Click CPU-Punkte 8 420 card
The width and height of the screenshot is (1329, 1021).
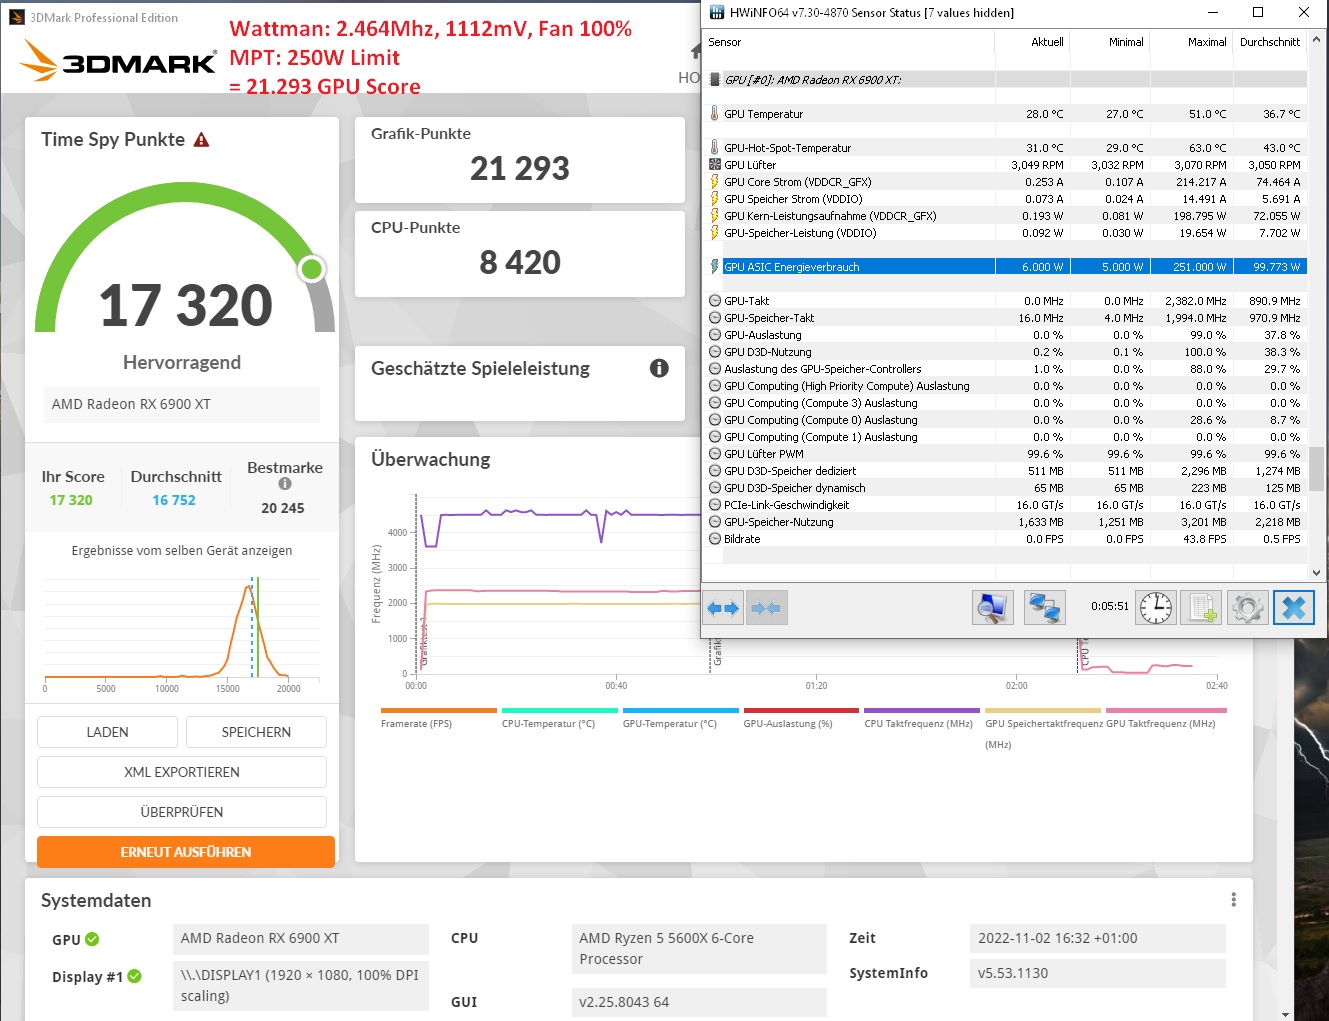coord(520,254)
